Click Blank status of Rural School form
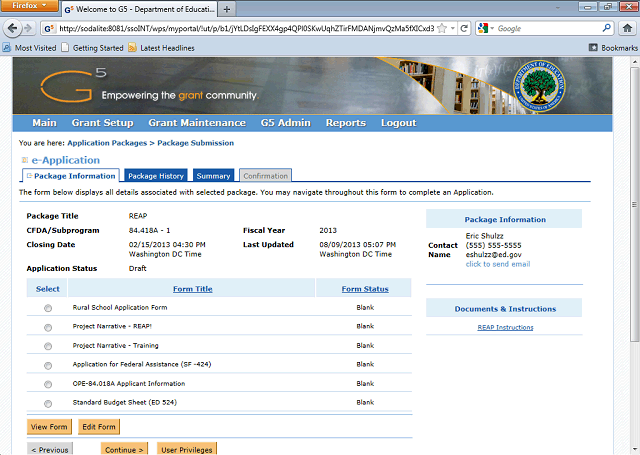Image resolution: width=640 pixels, height=455 pixels. coord(365,307)
